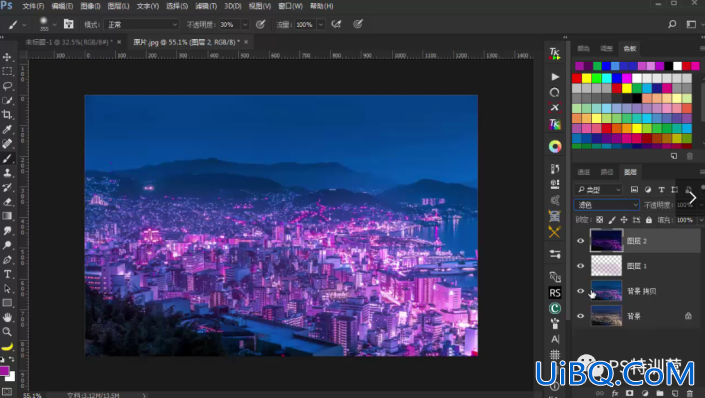This screenshot has height=398, width=705.
Task: Select the Eraser tool
Action: 7,201
